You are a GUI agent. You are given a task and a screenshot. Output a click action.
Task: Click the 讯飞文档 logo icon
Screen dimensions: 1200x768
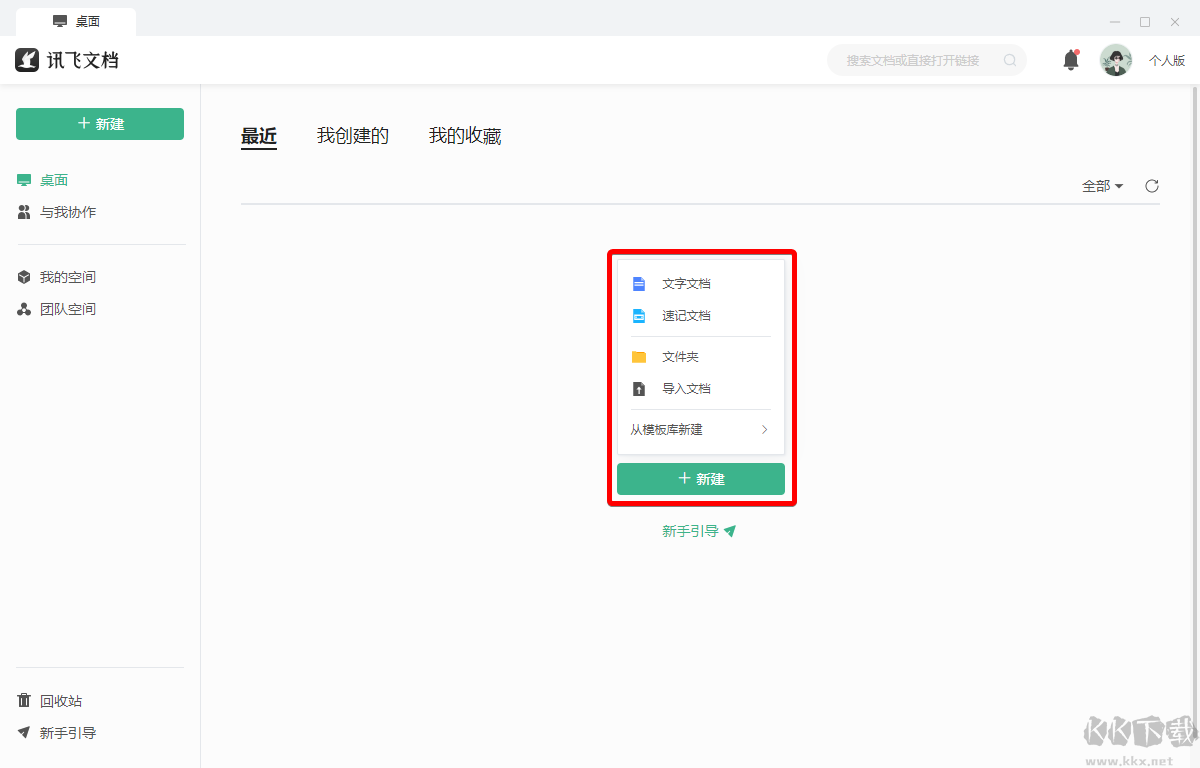pos(27,60)
